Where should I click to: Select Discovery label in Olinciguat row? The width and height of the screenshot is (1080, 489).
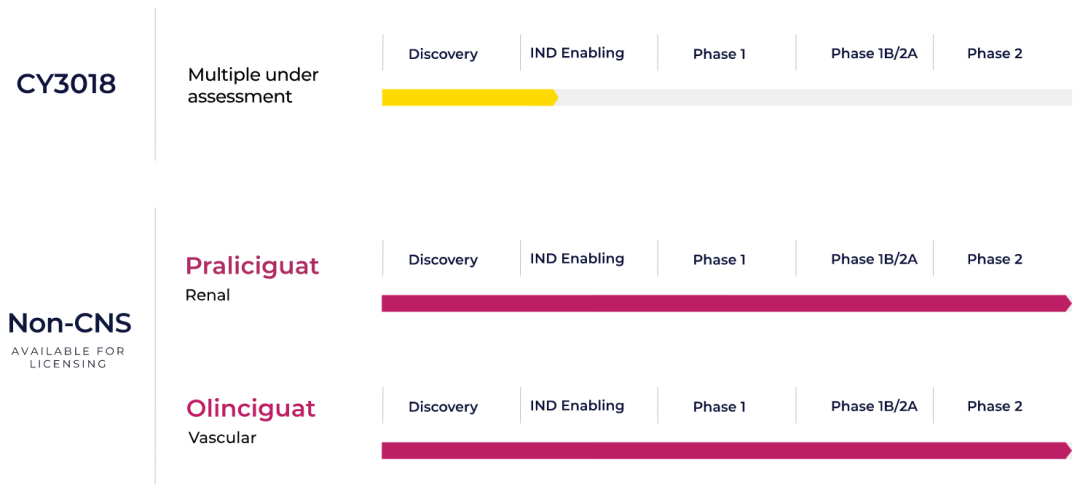pyautogui.click(x=443, y=407)
